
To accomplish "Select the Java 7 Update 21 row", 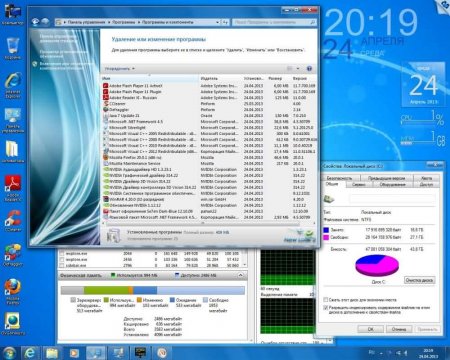I will (x=208, y=115).
